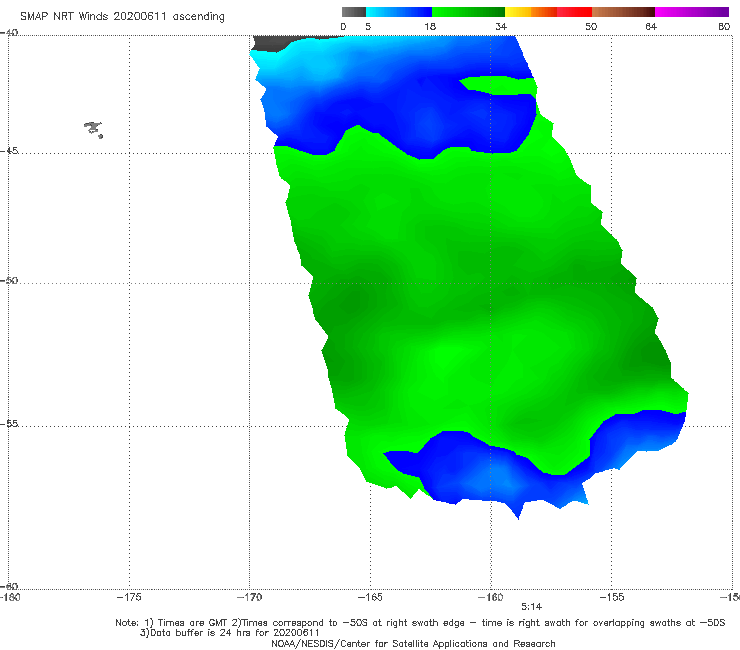Click the longitude label '-175'
Image resolution: width=740 pixels, height=650 pixels.
pyautogui.click(x=129, y=597)
